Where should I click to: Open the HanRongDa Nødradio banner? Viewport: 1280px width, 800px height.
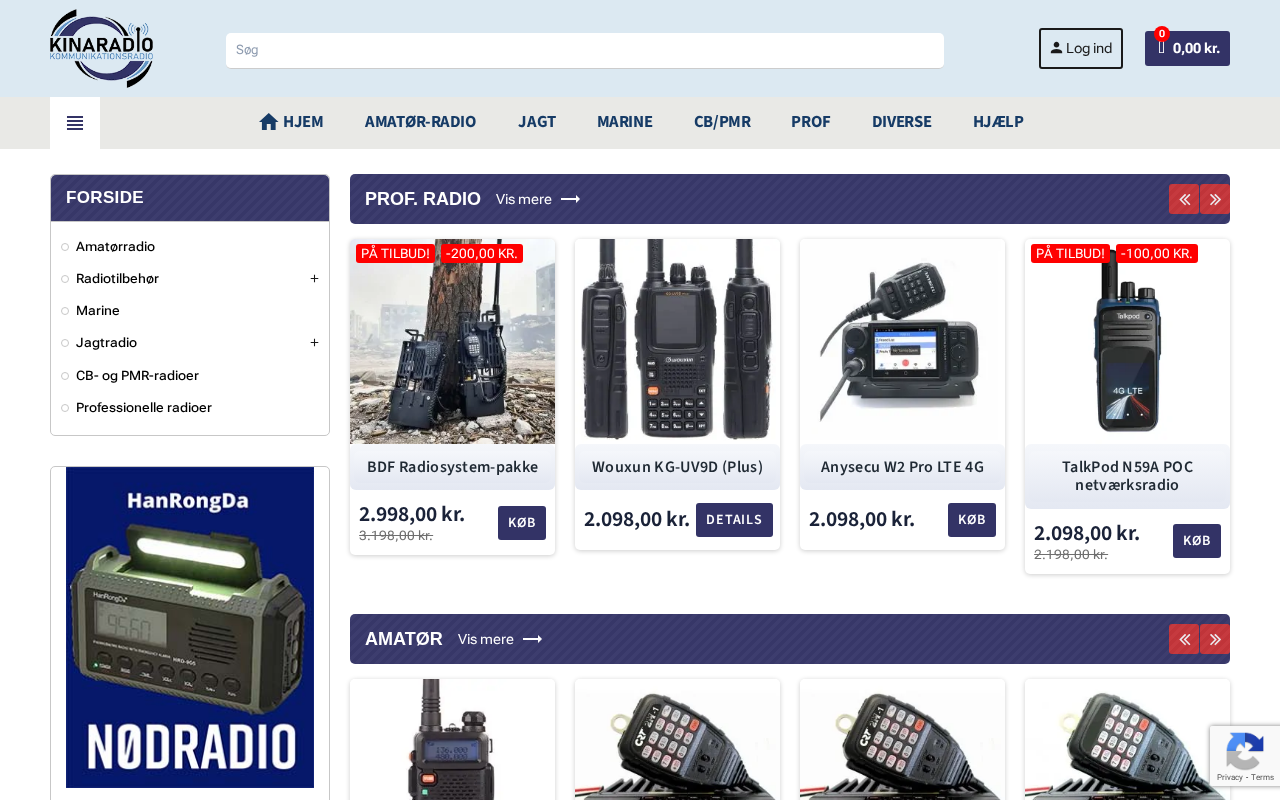click(x=190, y=627)
